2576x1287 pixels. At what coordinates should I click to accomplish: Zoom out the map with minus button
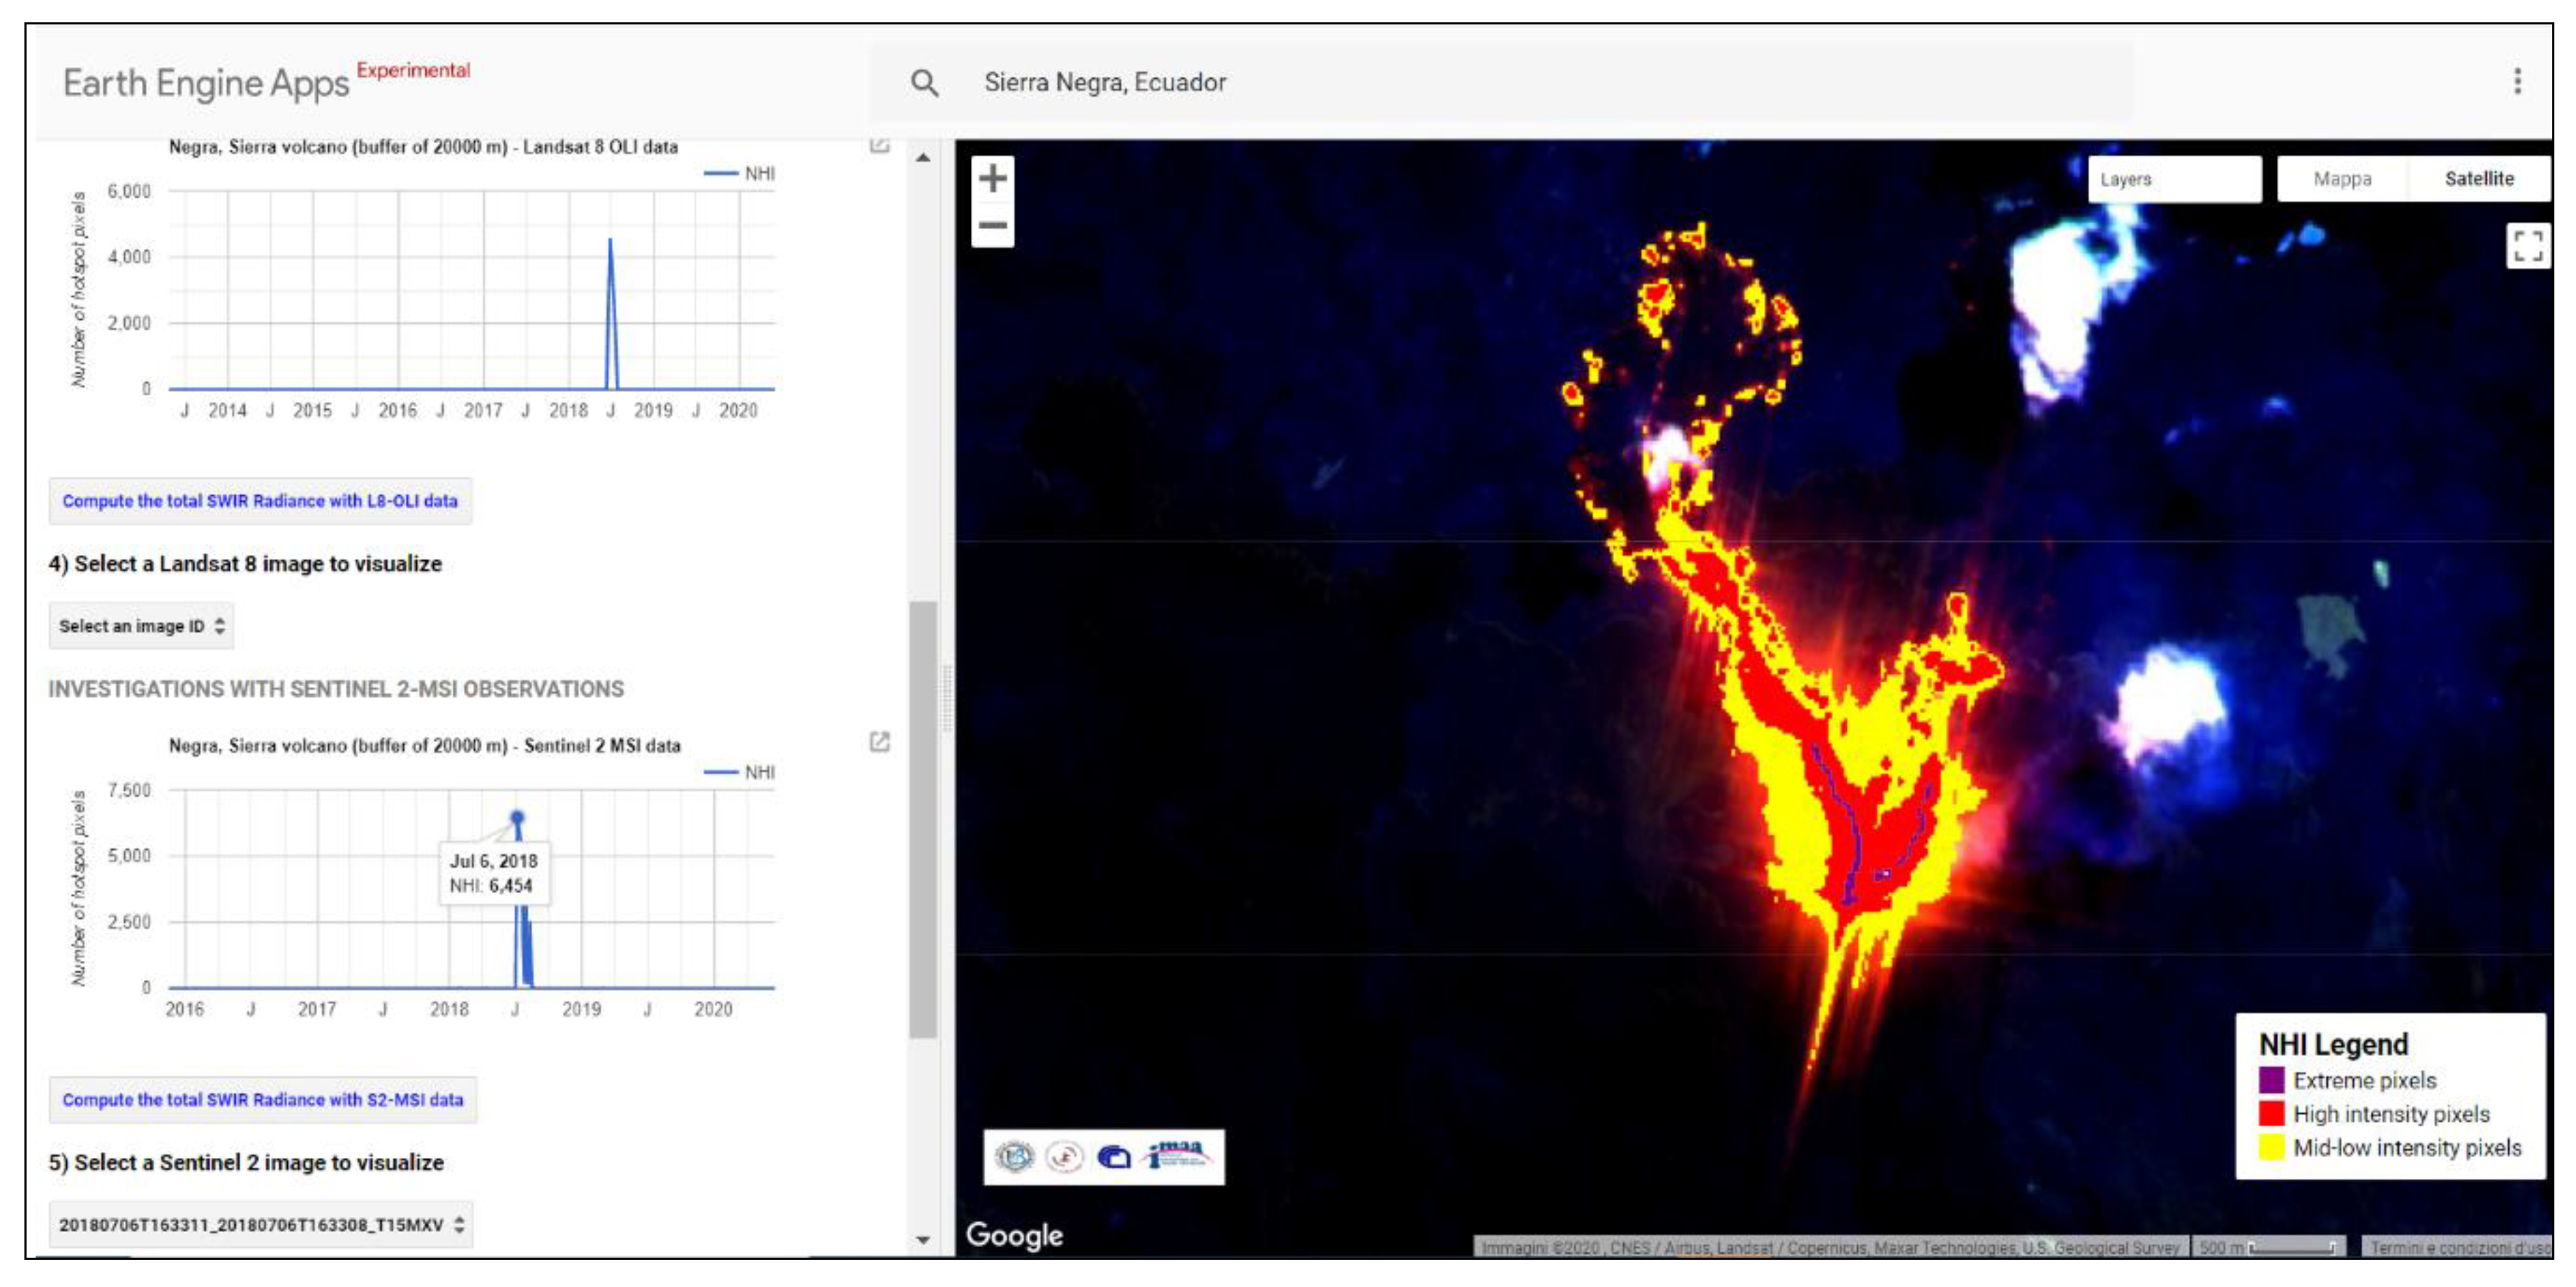point(992,226)
